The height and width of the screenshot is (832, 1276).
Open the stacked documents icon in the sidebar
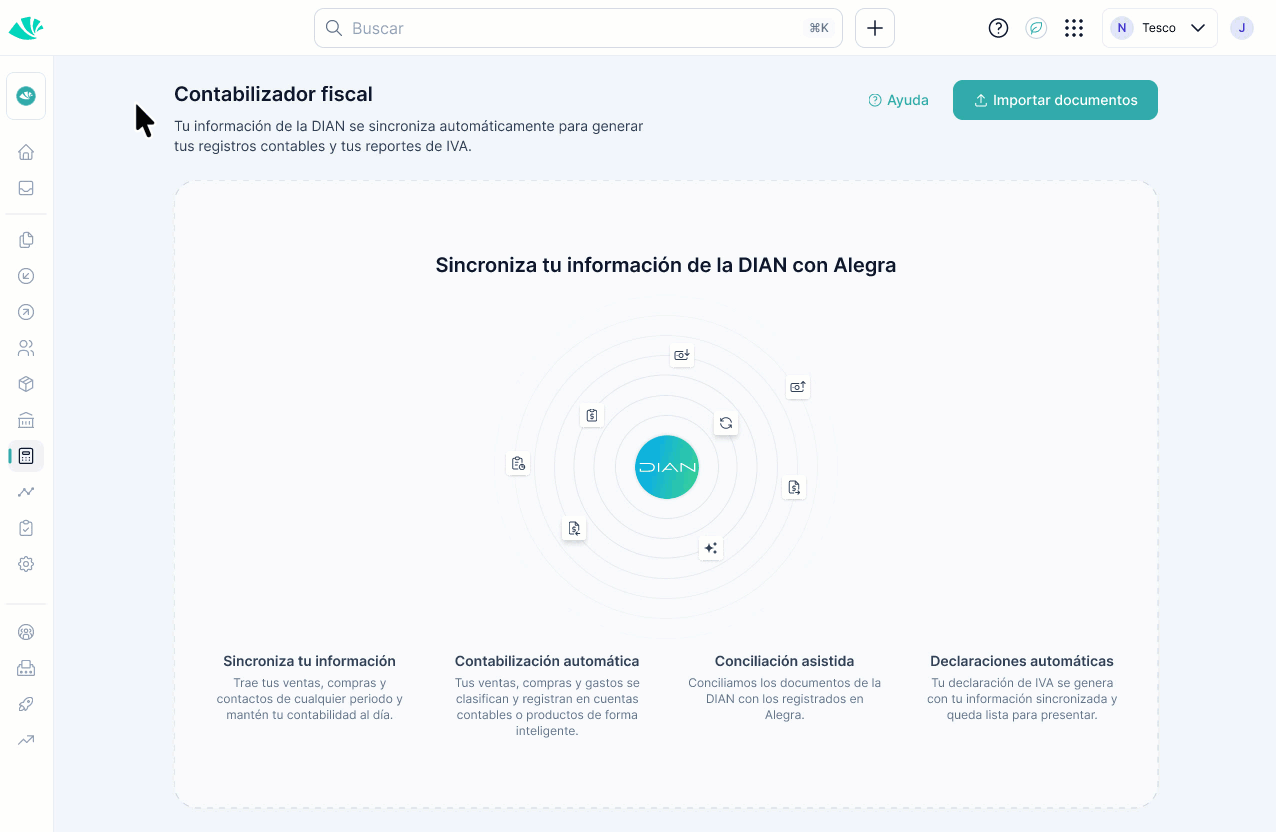coord(26,240)
